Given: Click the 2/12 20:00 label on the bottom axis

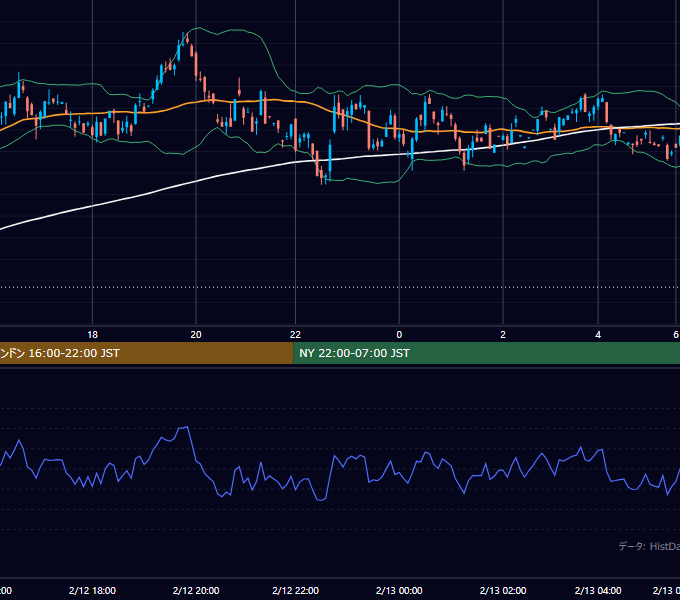Looking at the screenshot, I should (x=196, y=590).
